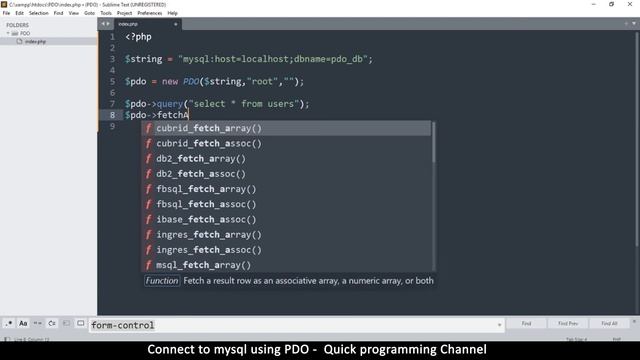
Task: Click the fetchA text on line 8
Action: 173,115
